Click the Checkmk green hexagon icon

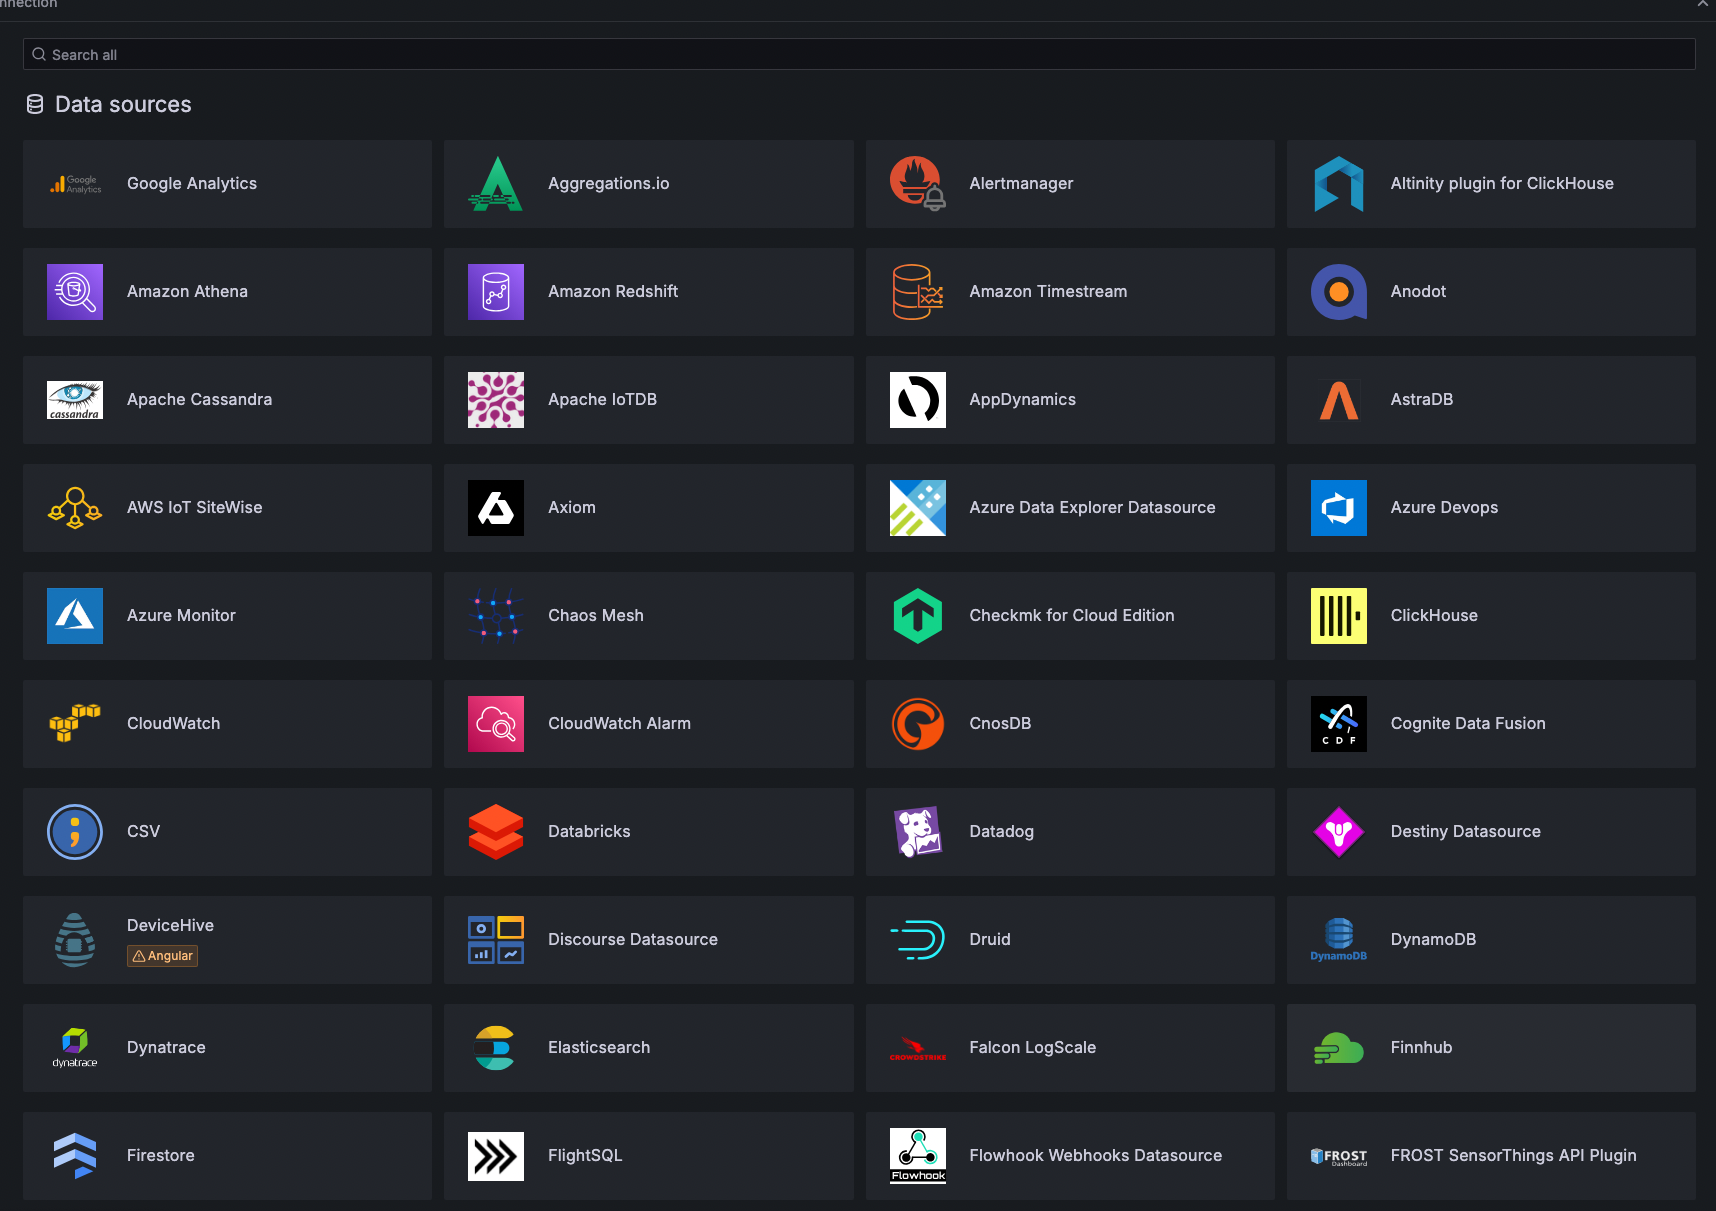pos(917,616)
